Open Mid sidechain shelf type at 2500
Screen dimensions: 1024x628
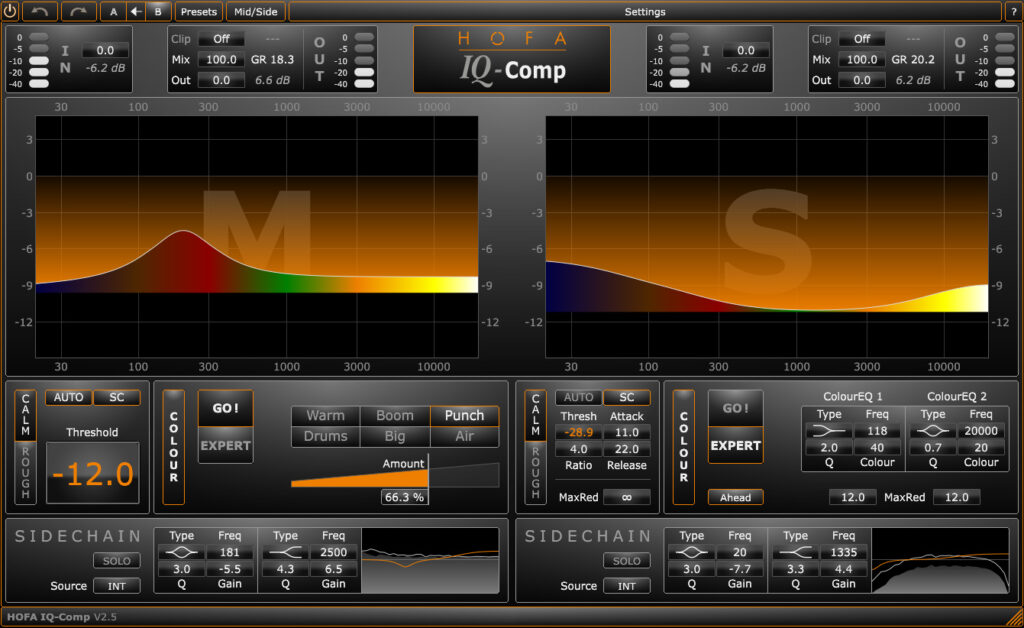point(285,552)
